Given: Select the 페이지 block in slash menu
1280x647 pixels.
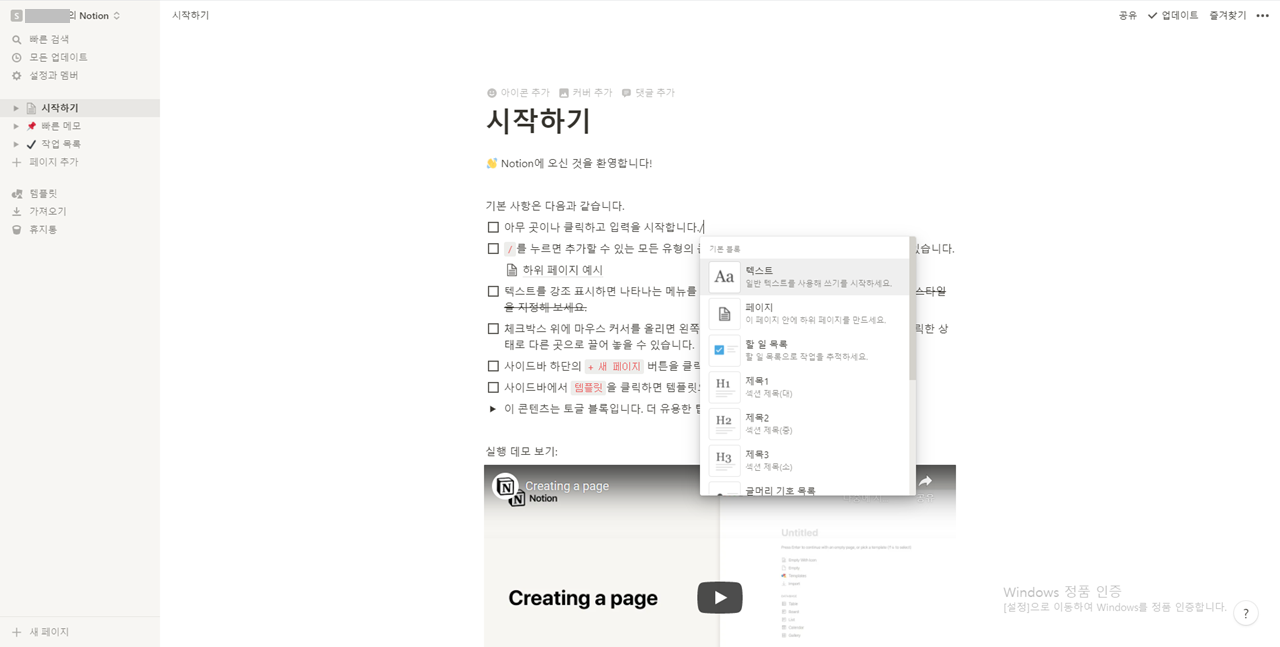Looking at the screenshot, I should click(805, 314).
